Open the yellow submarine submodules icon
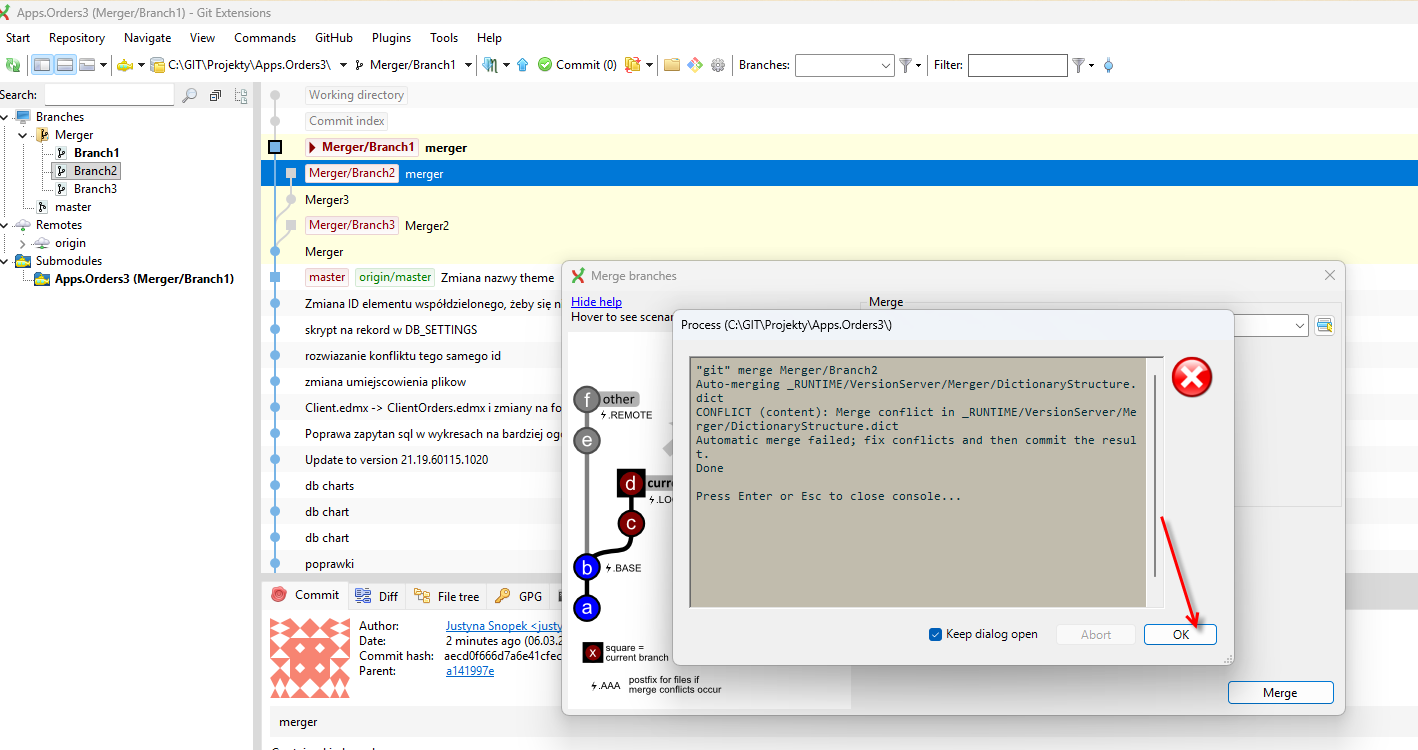1418x750 pixels. click(x=124, y=65)
